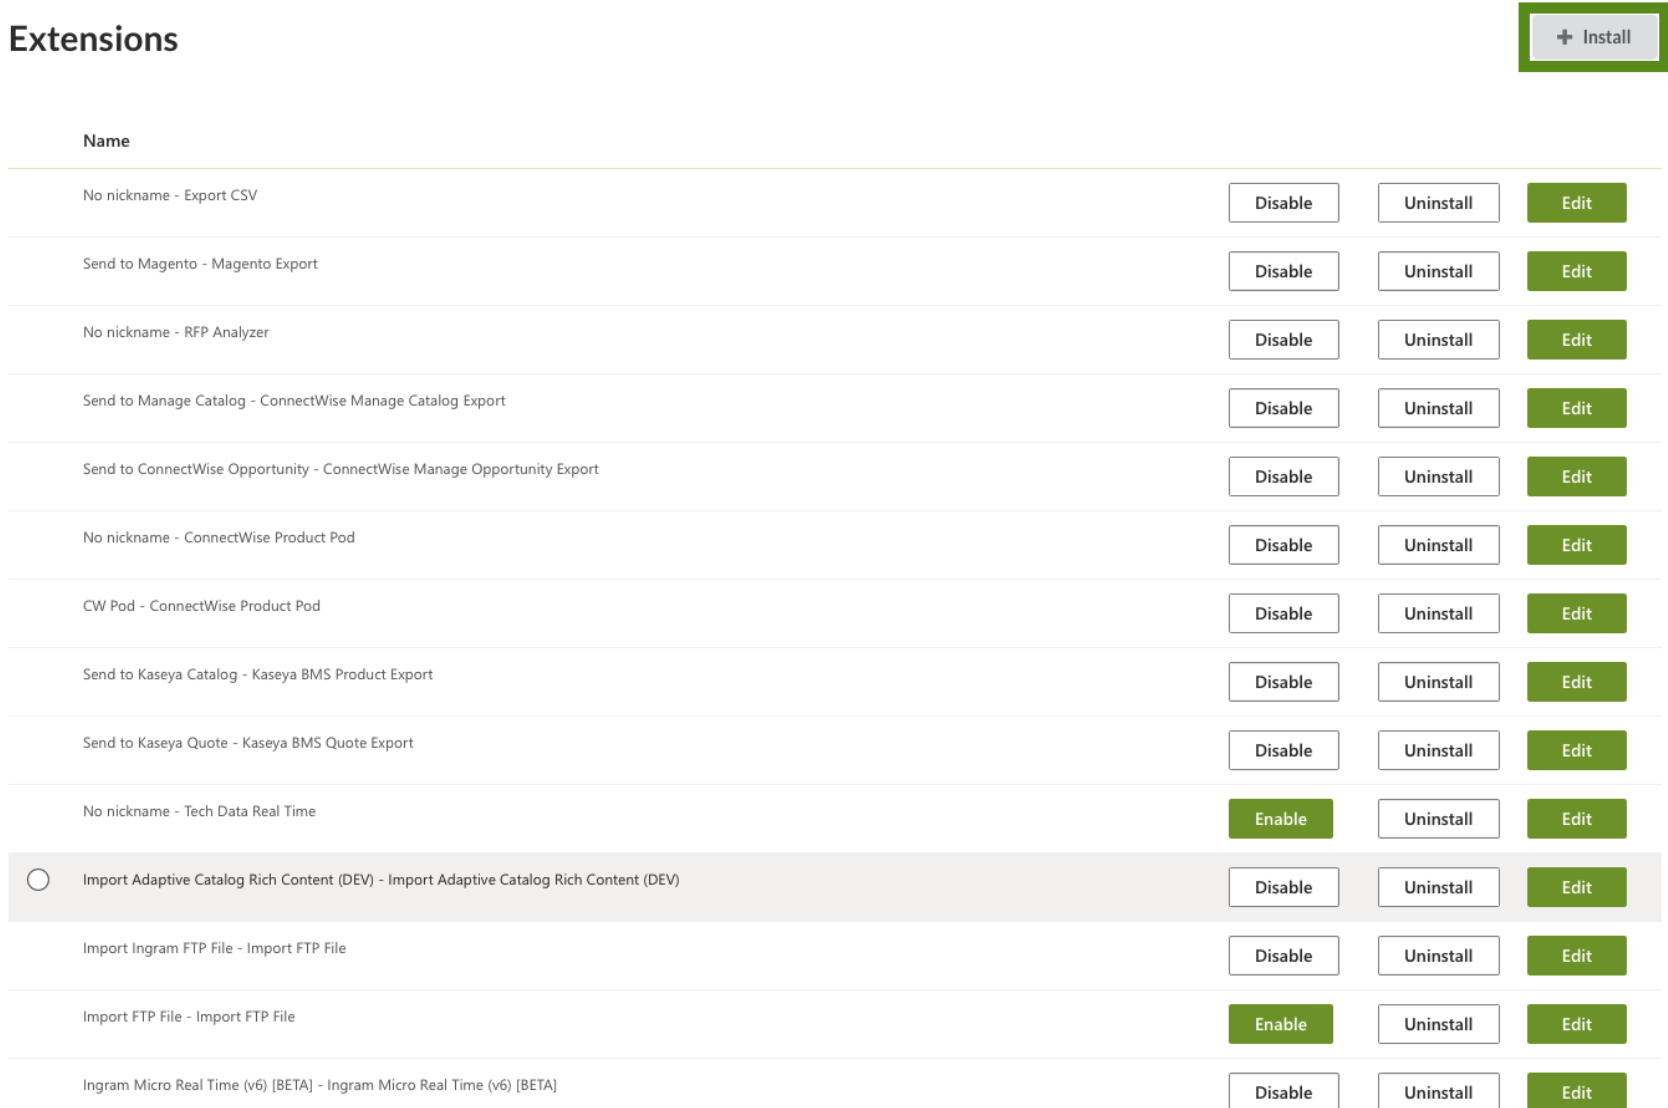
Task: Open Send to Magento extension row
Action: pos(834,271)
